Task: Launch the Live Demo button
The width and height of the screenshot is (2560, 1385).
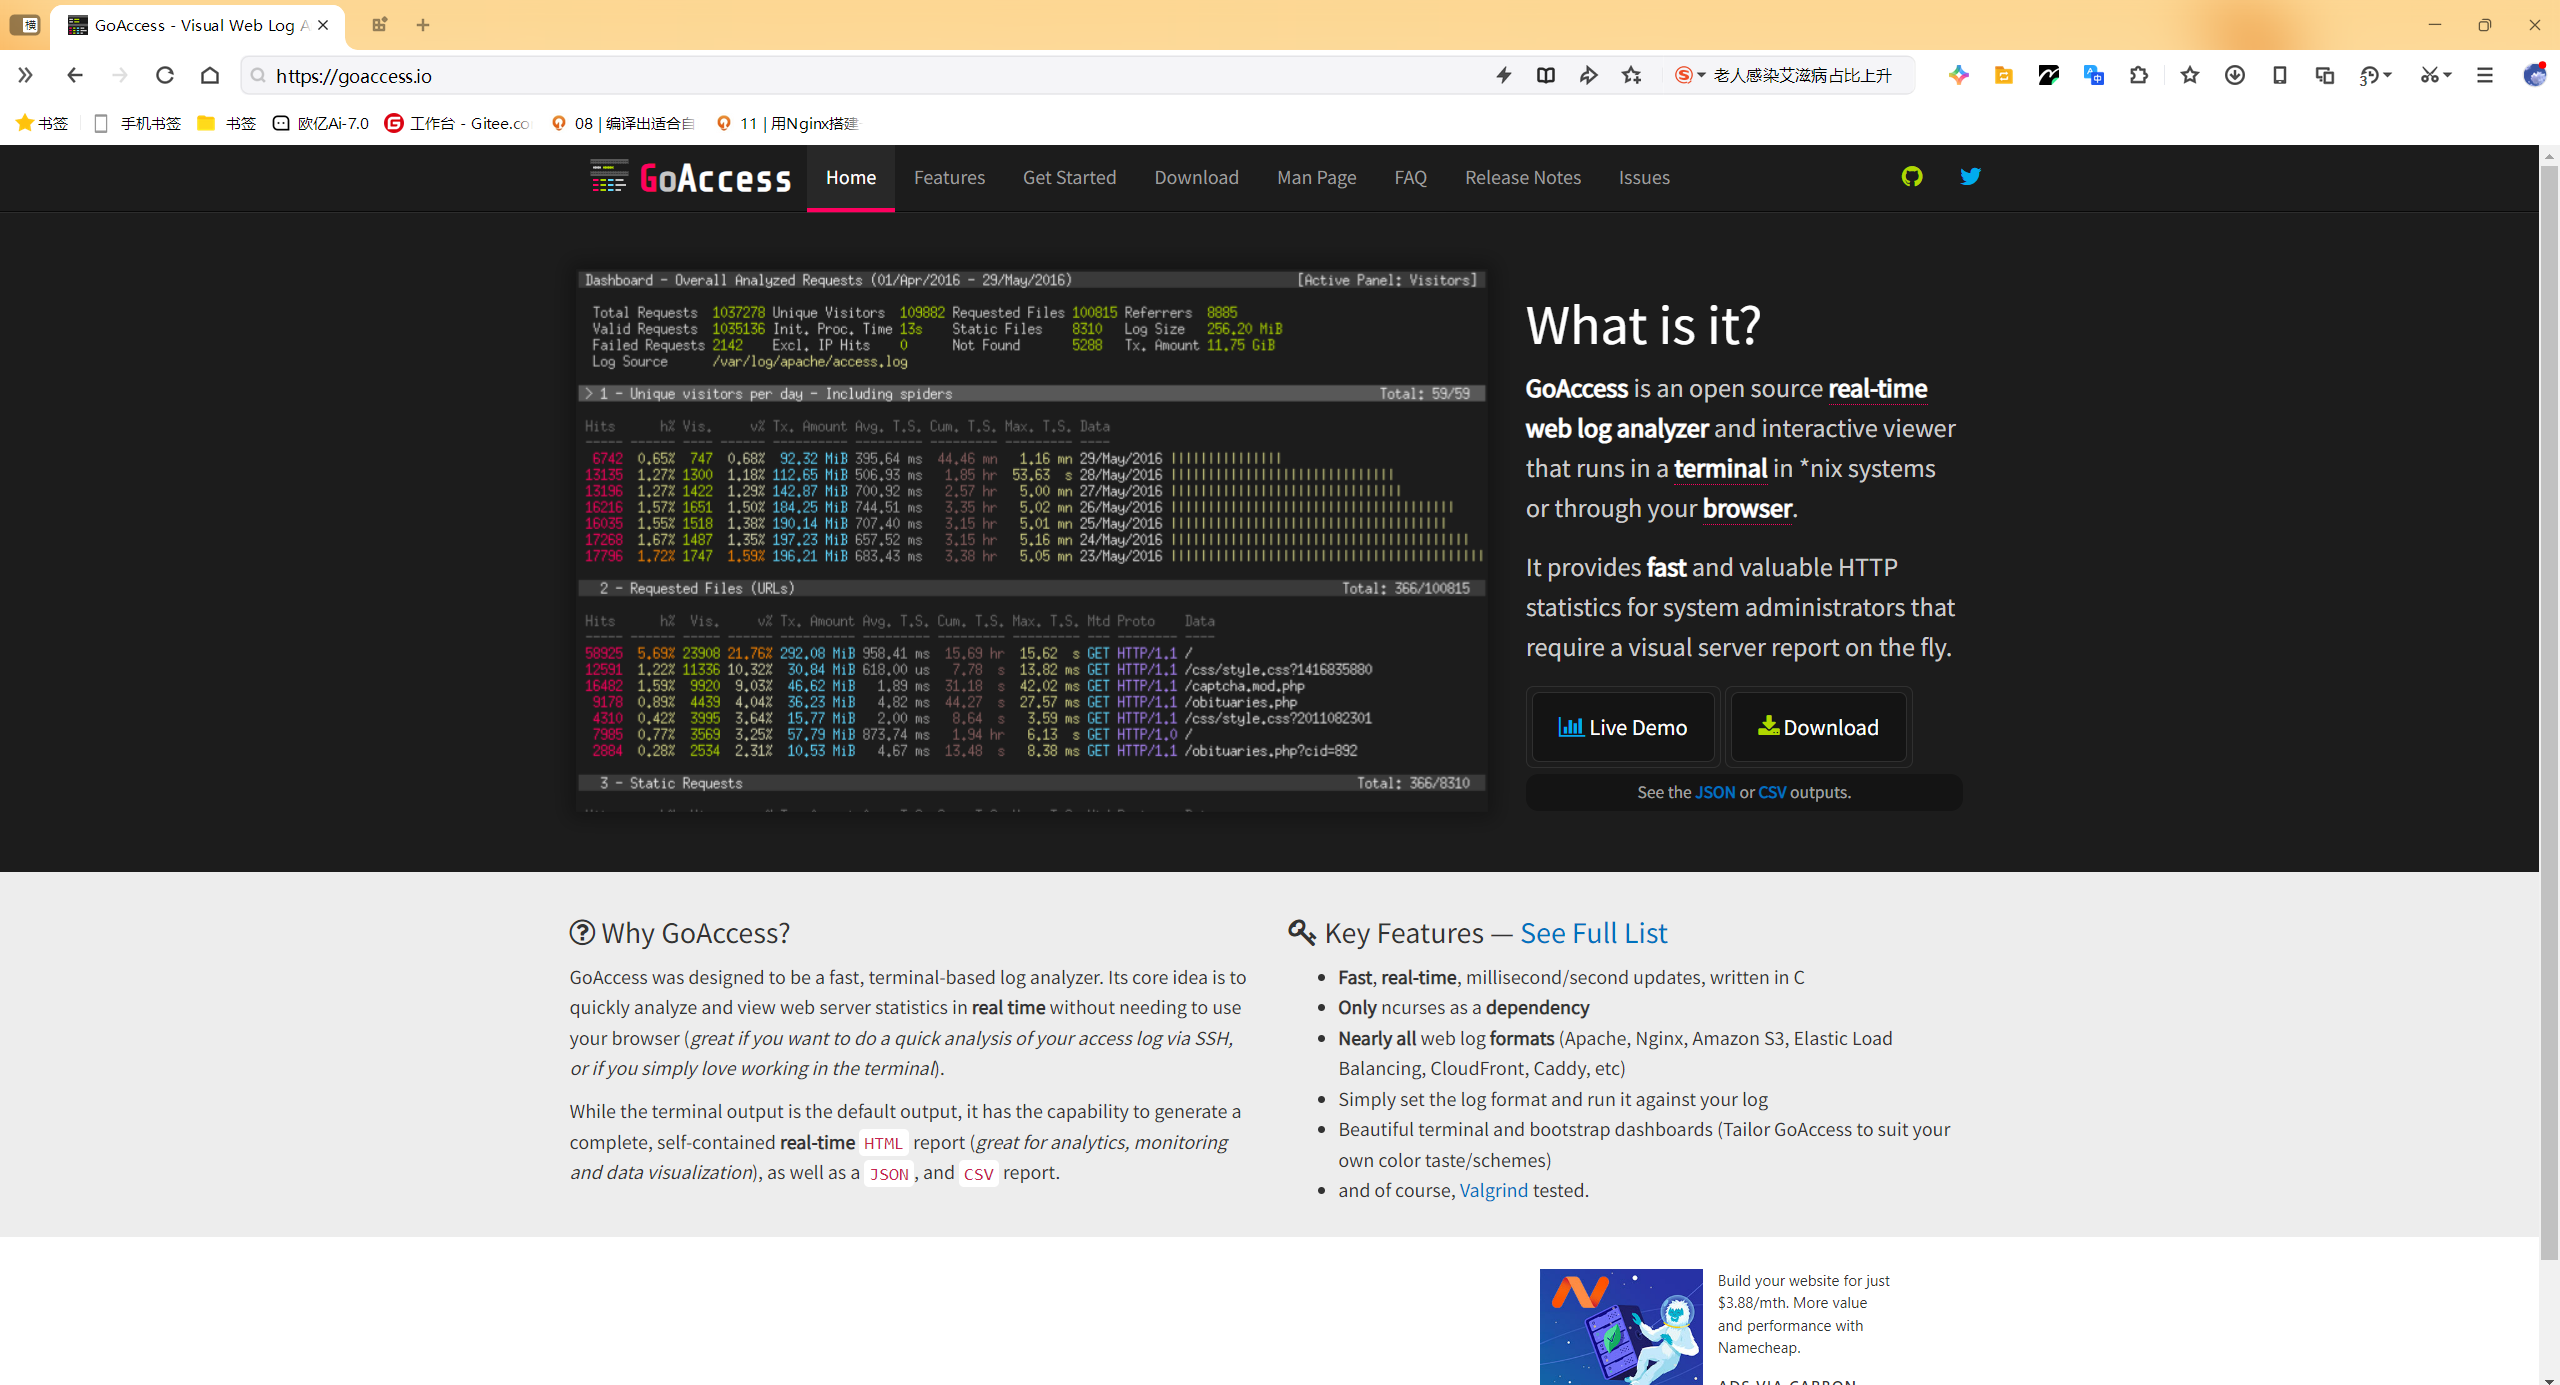Action: [x=1623, y=727]
